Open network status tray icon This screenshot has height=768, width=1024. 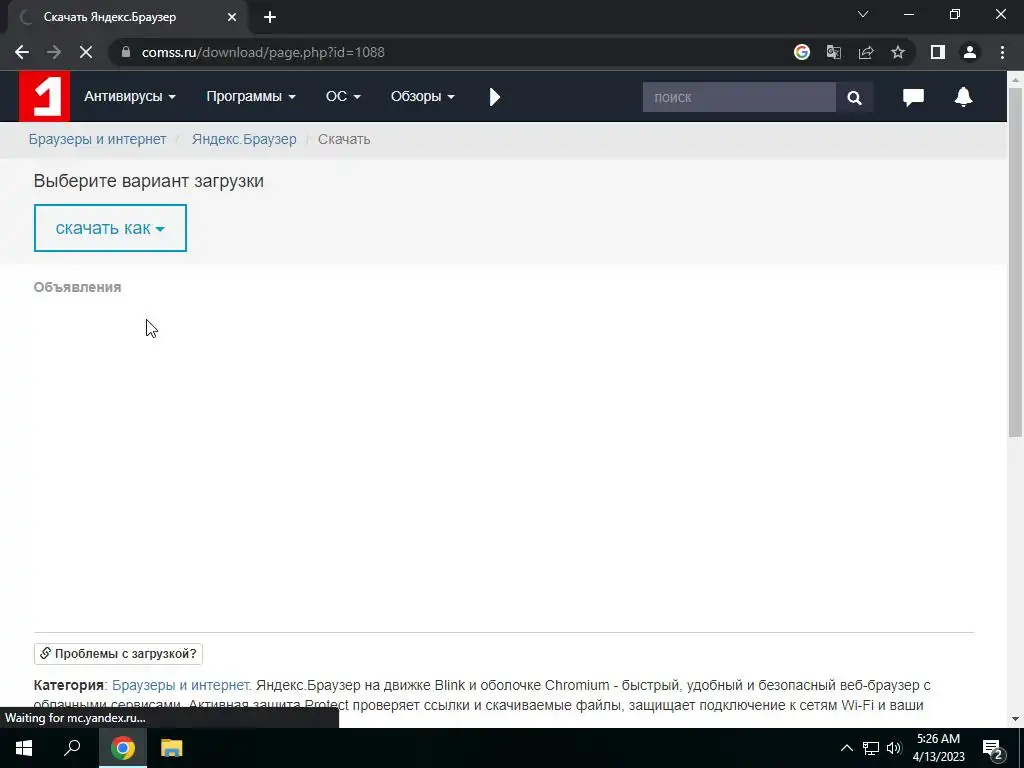[871, 748]
